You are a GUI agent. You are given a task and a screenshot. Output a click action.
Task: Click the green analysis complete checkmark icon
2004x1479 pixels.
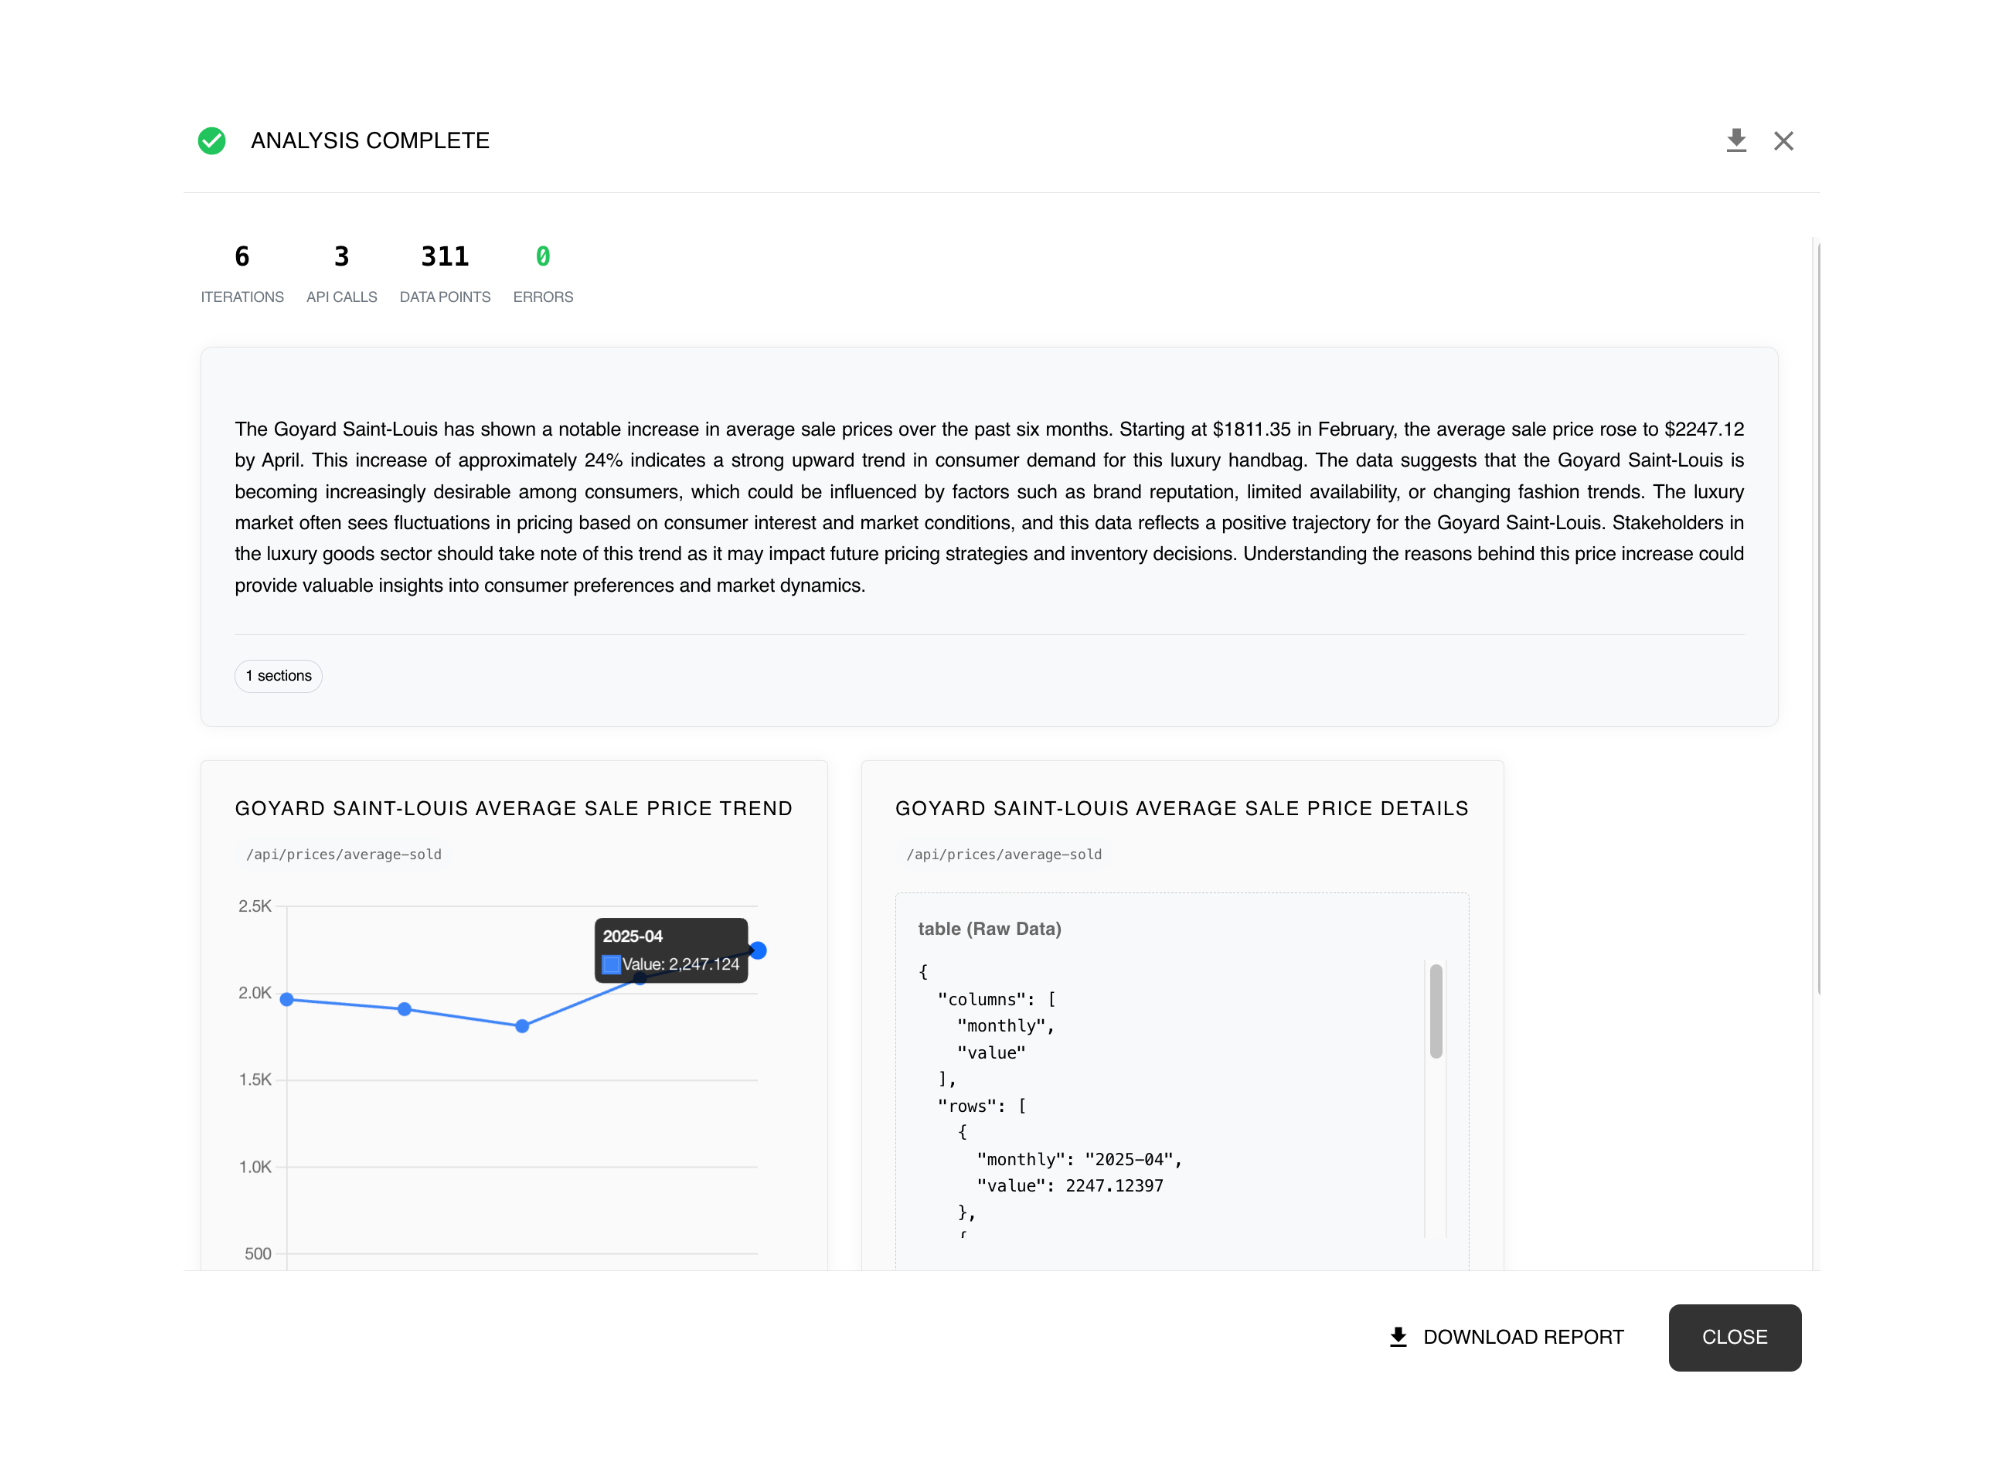coord(212,141)
